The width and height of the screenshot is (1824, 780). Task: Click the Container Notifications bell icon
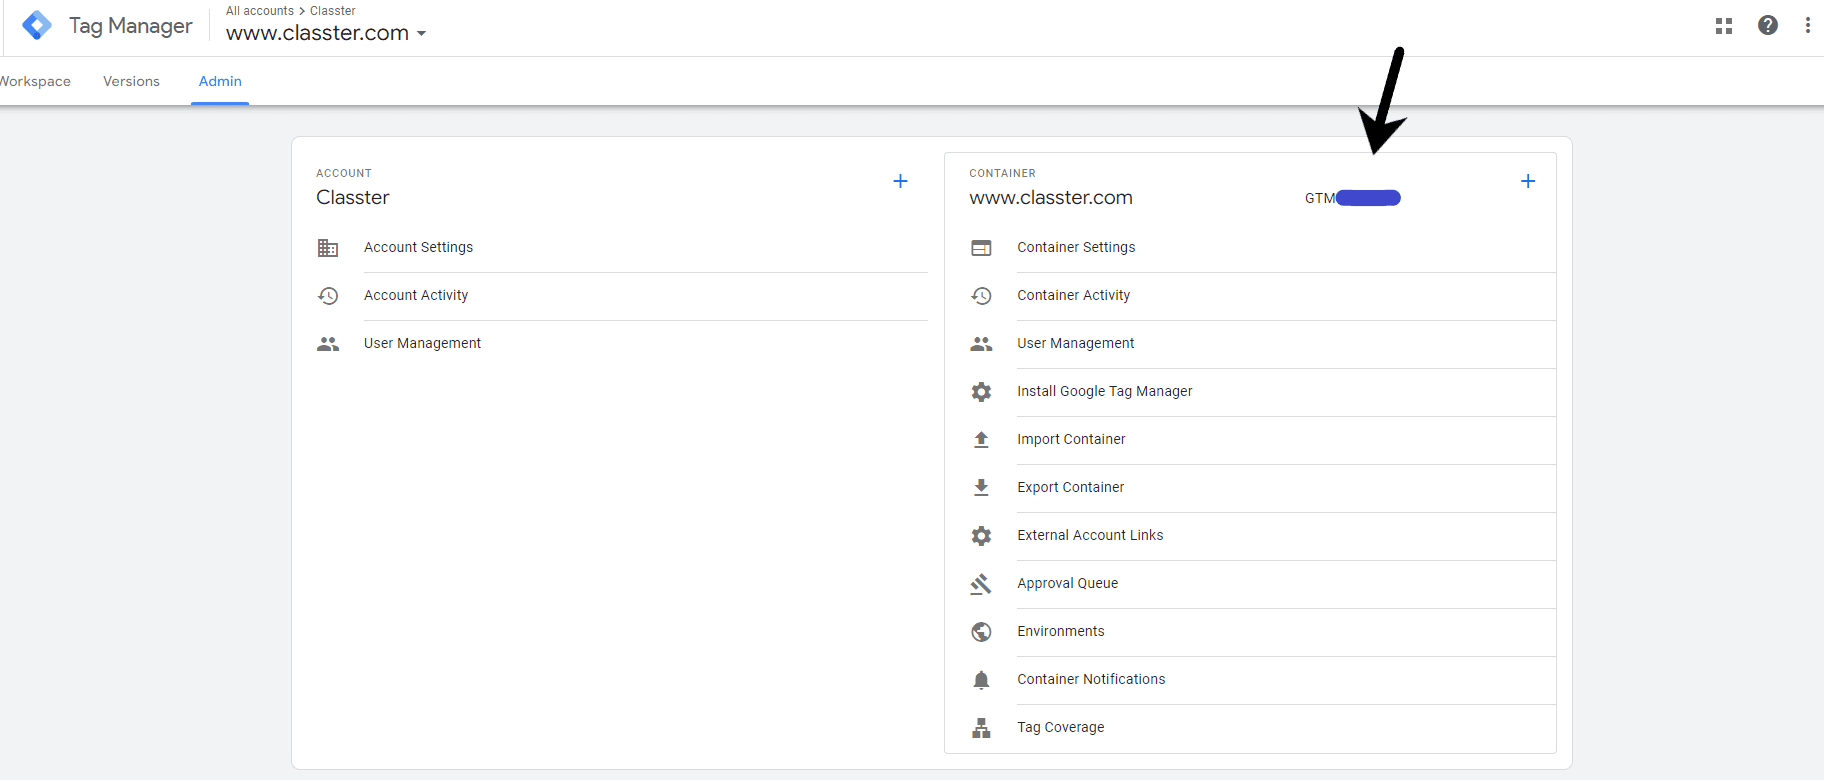pyautogui.click(x=981, y=680)
